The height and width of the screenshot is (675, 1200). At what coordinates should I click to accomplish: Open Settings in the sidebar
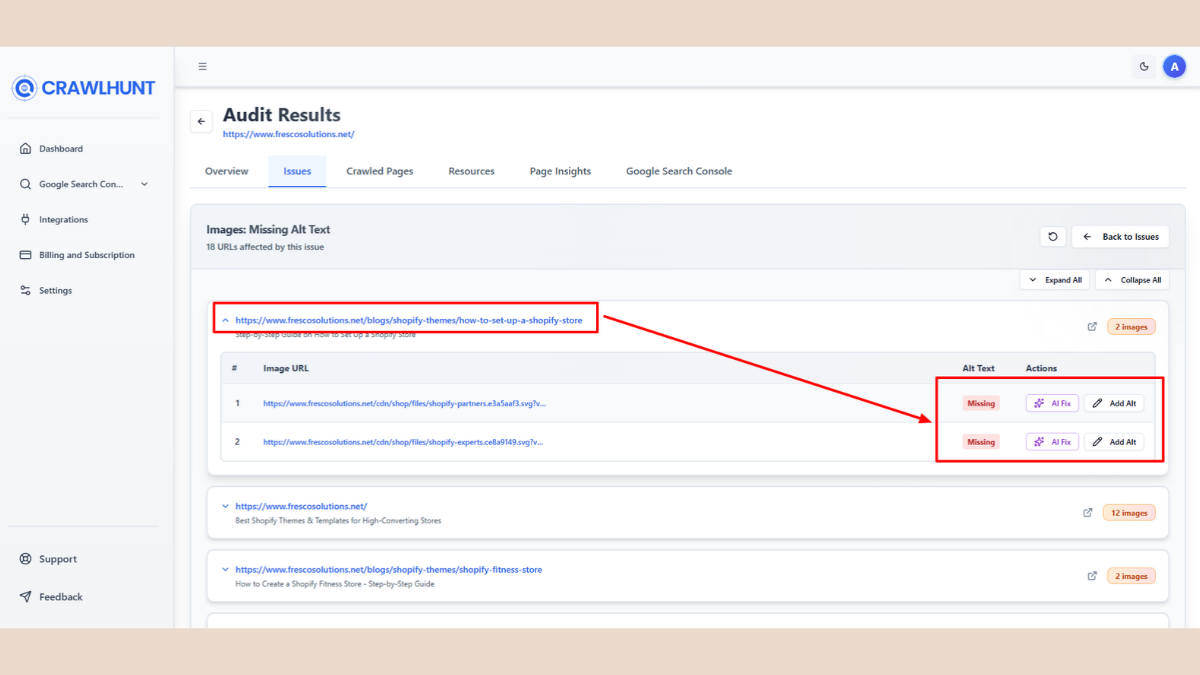click(56, 291)
